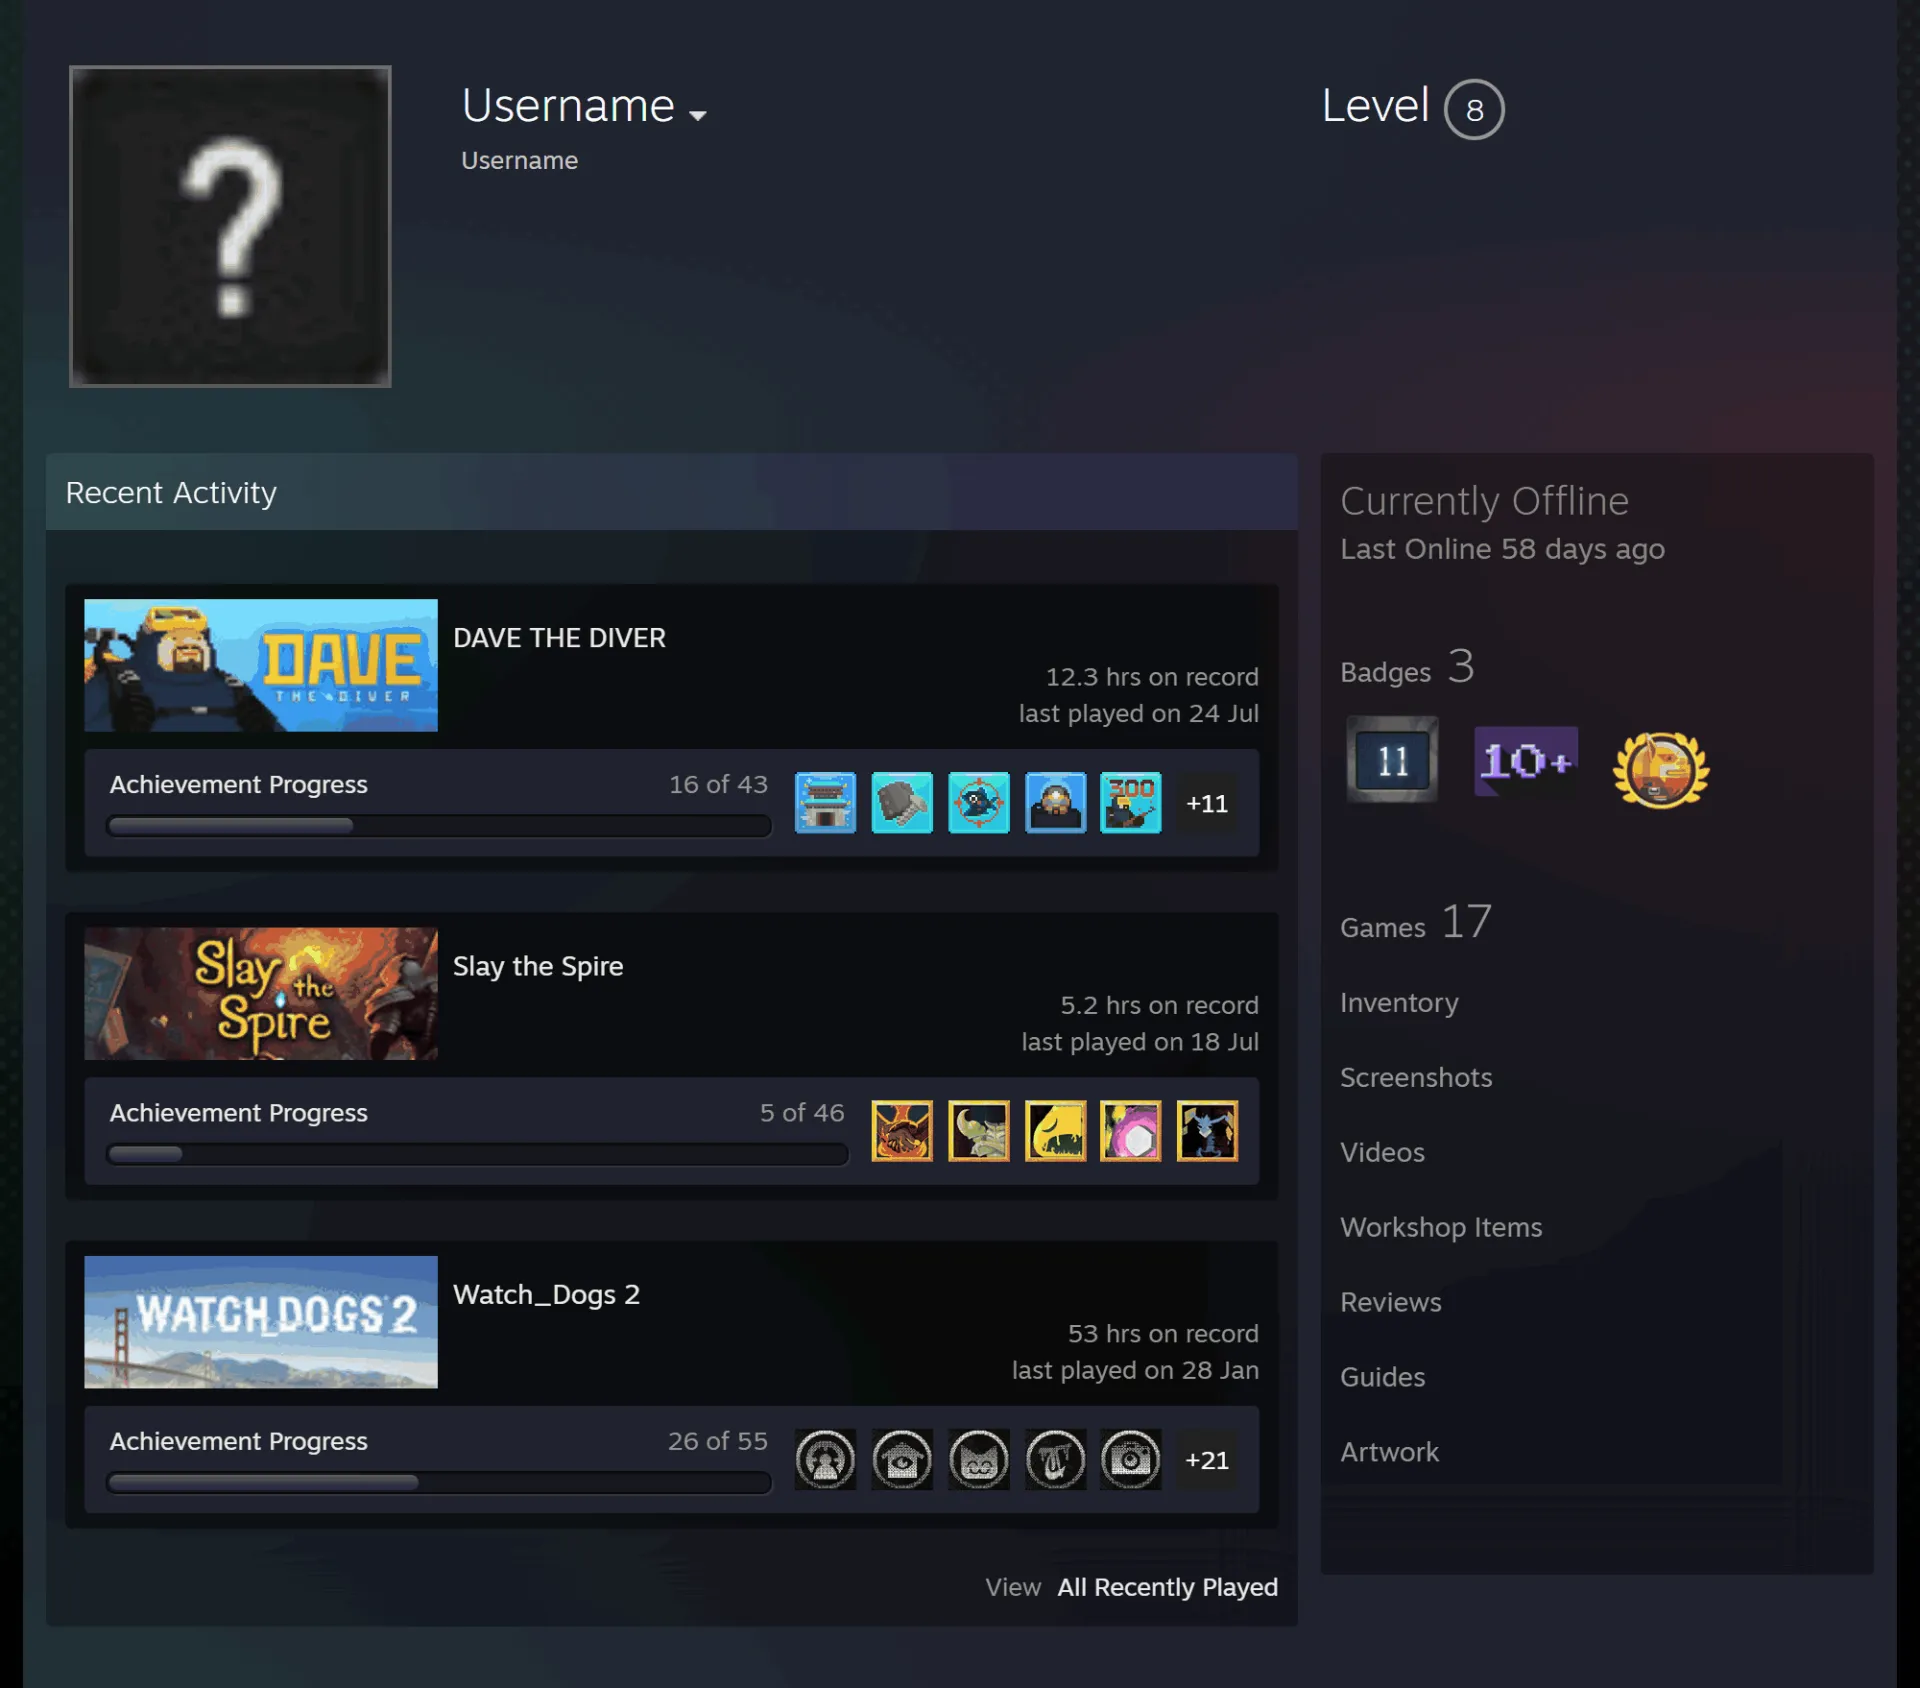Image resolution: width=1920 pixels, height=1688 pixels.
Task: Click the Dave the Diver achievement progress bar
Action: [x=439, y=826]
